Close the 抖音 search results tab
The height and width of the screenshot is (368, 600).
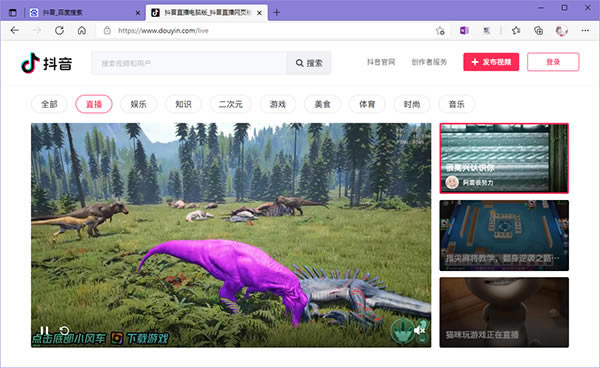tap(138, 13)
